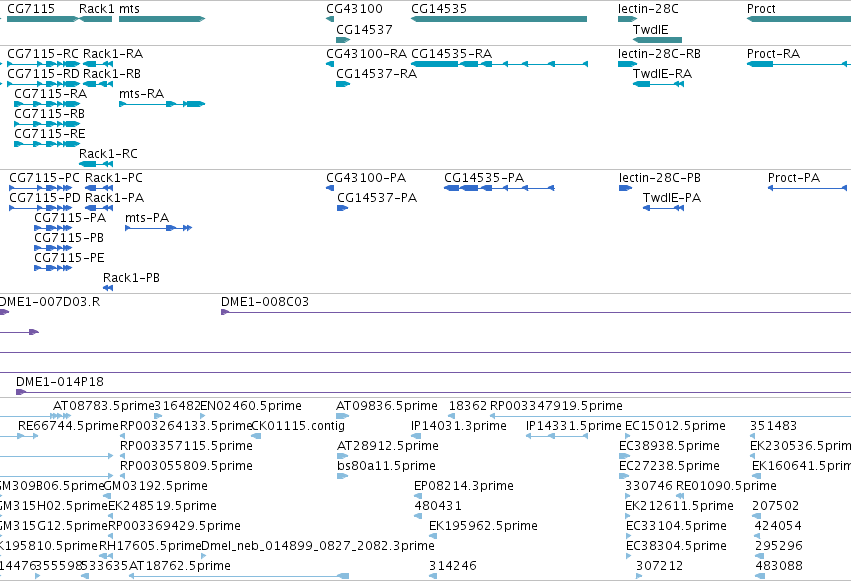
Task: Select EST IP14031.3prime
Action: 416,436
